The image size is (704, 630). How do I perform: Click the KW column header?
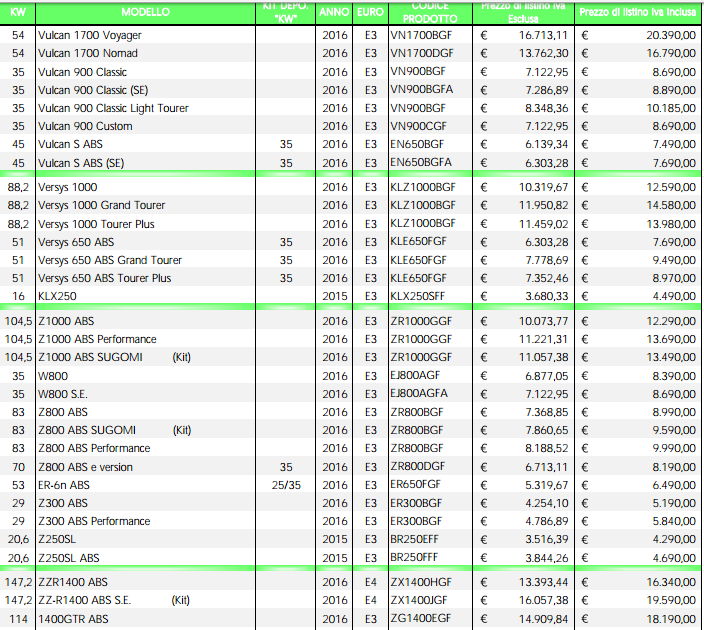click(x=18, y=13)
